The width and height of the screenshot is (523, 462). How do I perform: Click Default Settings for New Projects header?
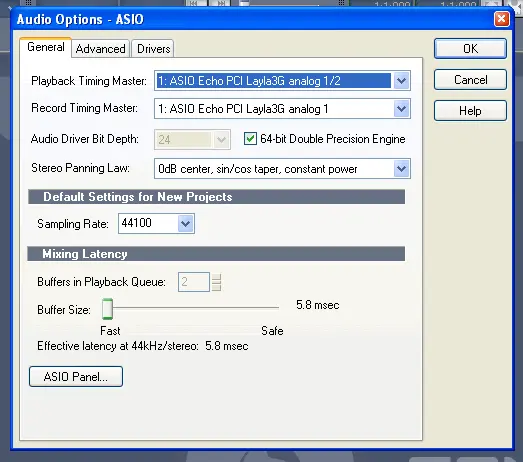tap(216, 197)
